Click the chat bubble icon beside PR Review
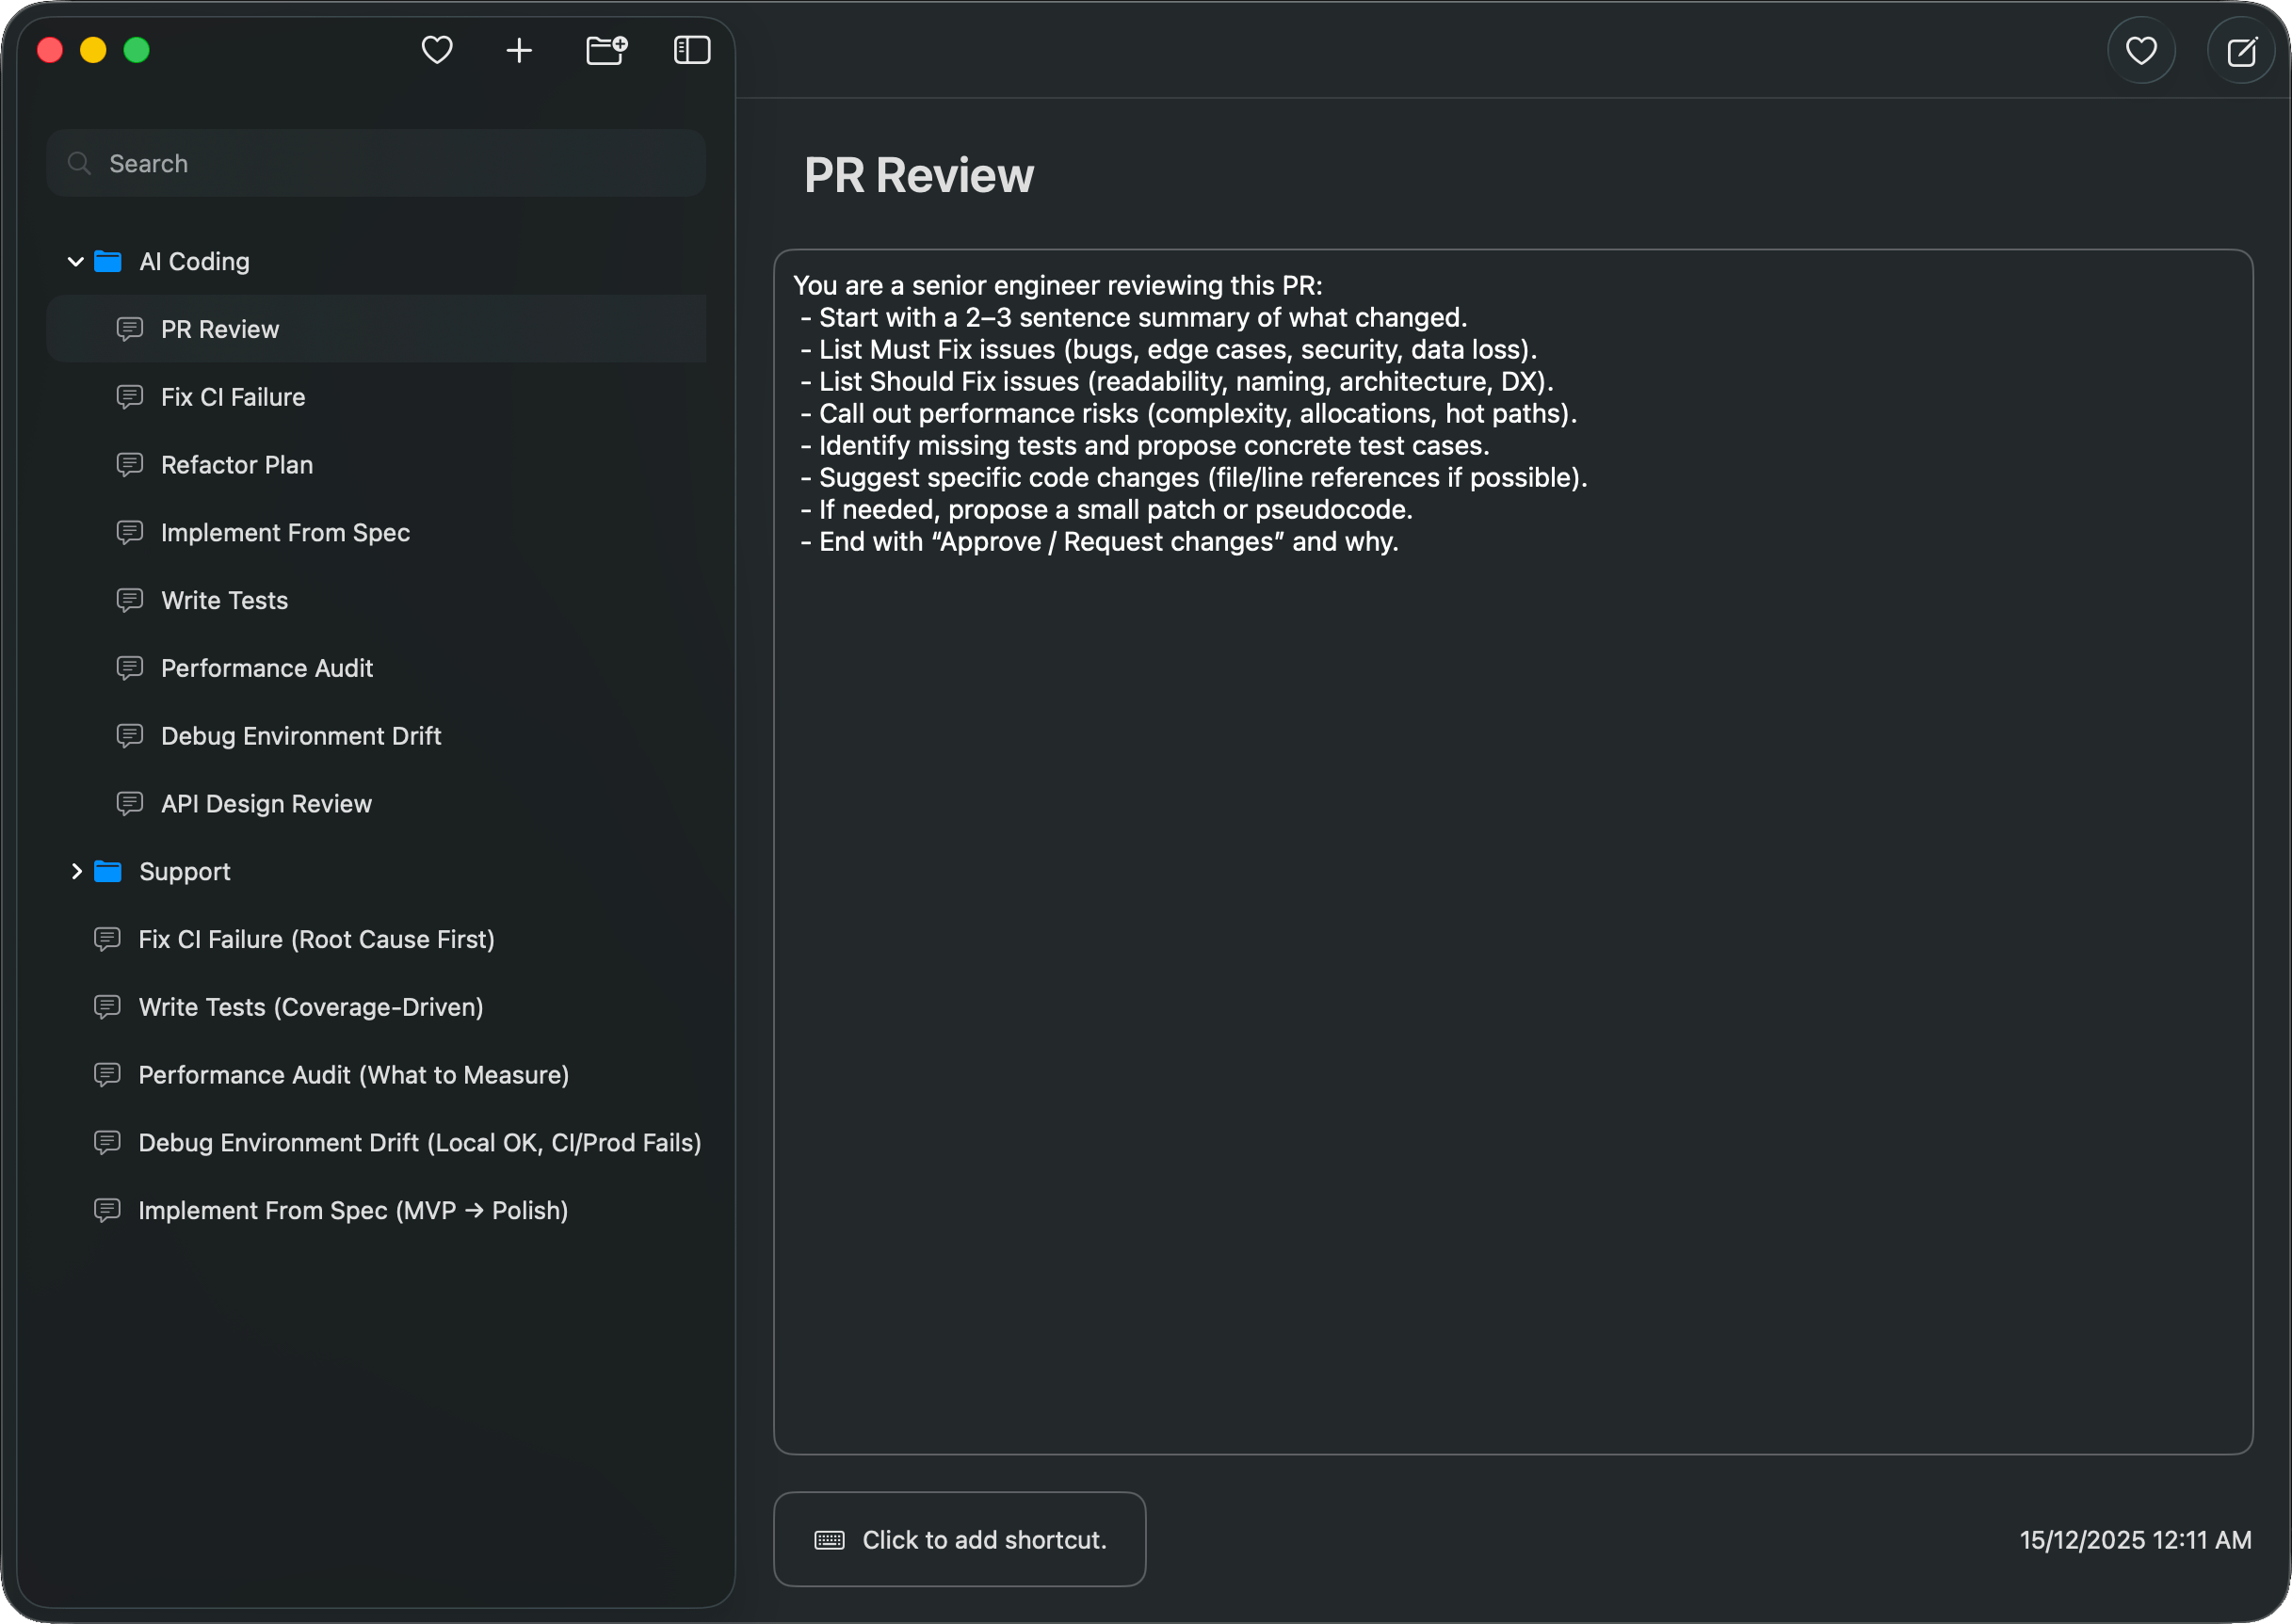The image size is (2292, 1624). coord(132,328)
